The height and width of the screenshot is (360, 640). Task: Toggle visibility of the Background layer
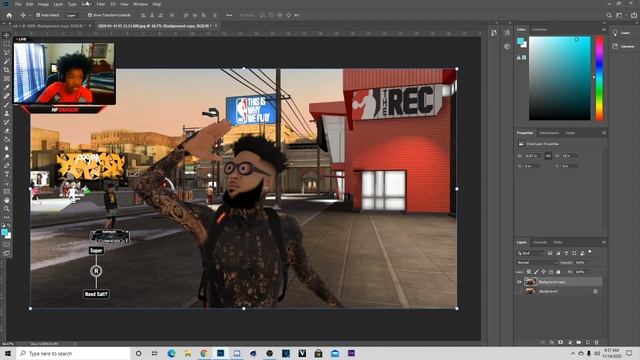[x=519, y=291]
